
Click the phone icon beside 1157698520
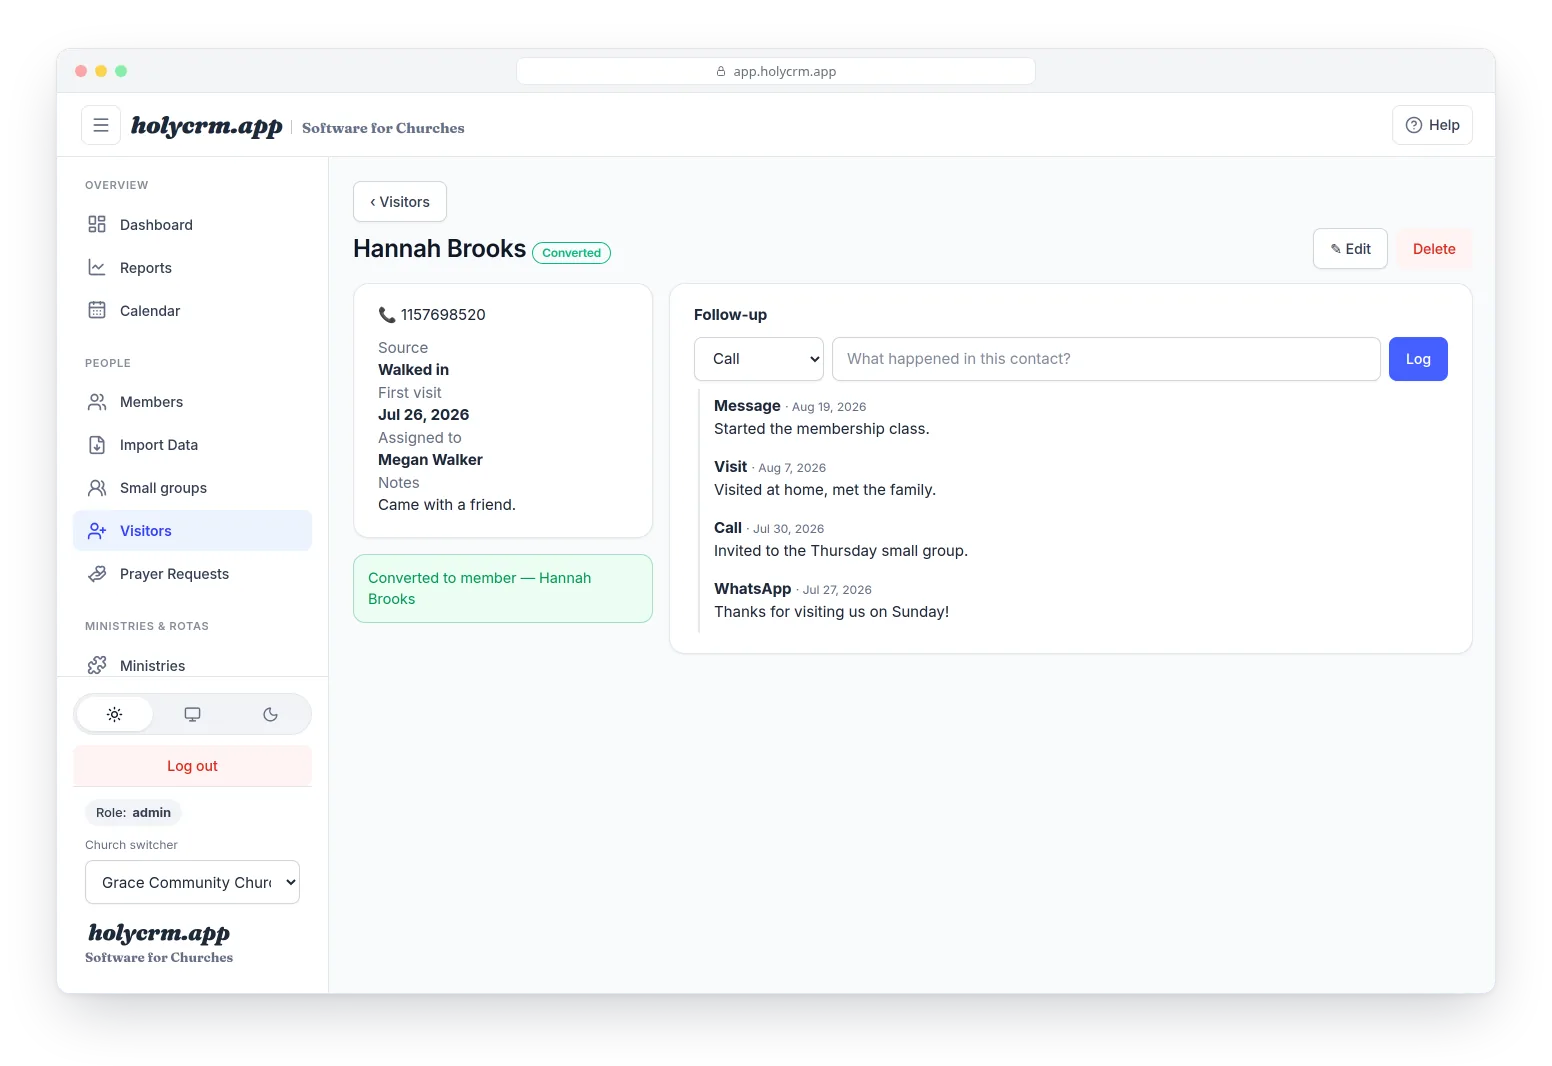(x=387, y=314)
